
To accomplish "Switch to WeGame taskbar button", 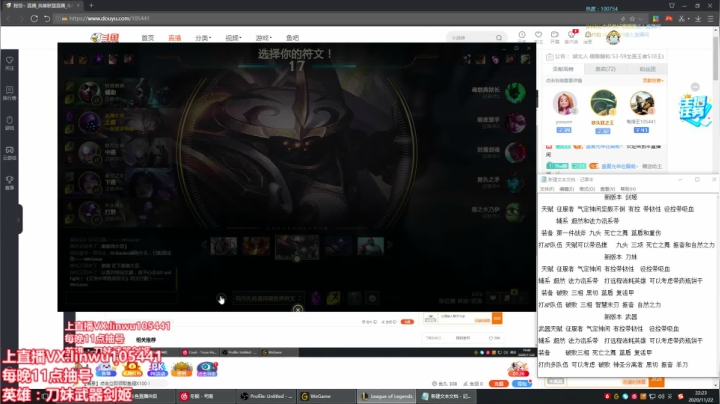I will [x=326, y=396].
